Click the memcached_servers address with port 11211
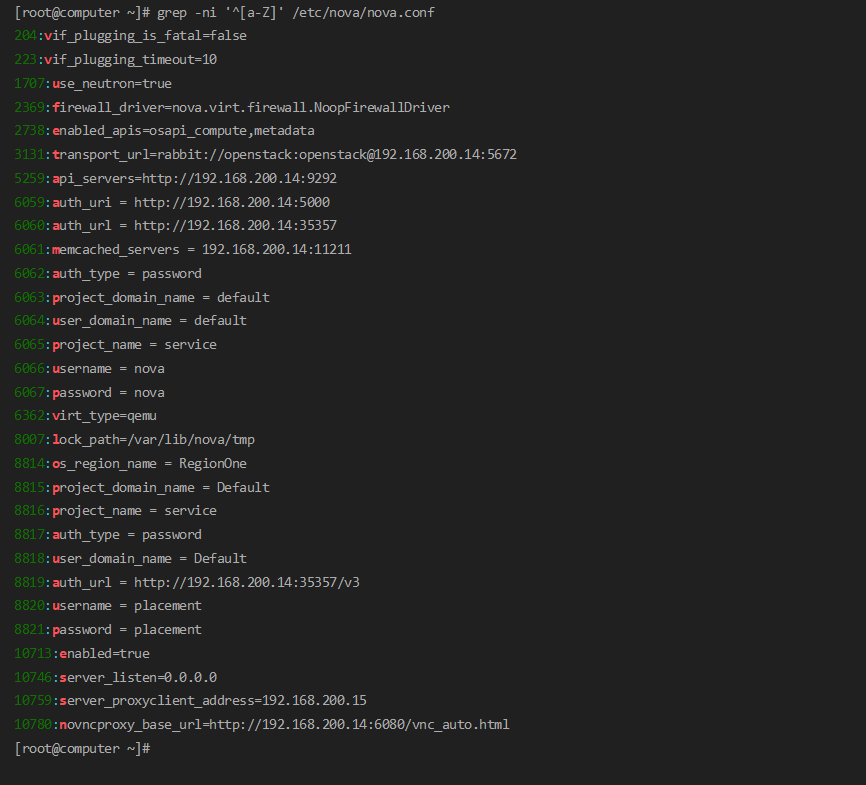This screenshot has width=866, height=785. [x=276, y=249]
